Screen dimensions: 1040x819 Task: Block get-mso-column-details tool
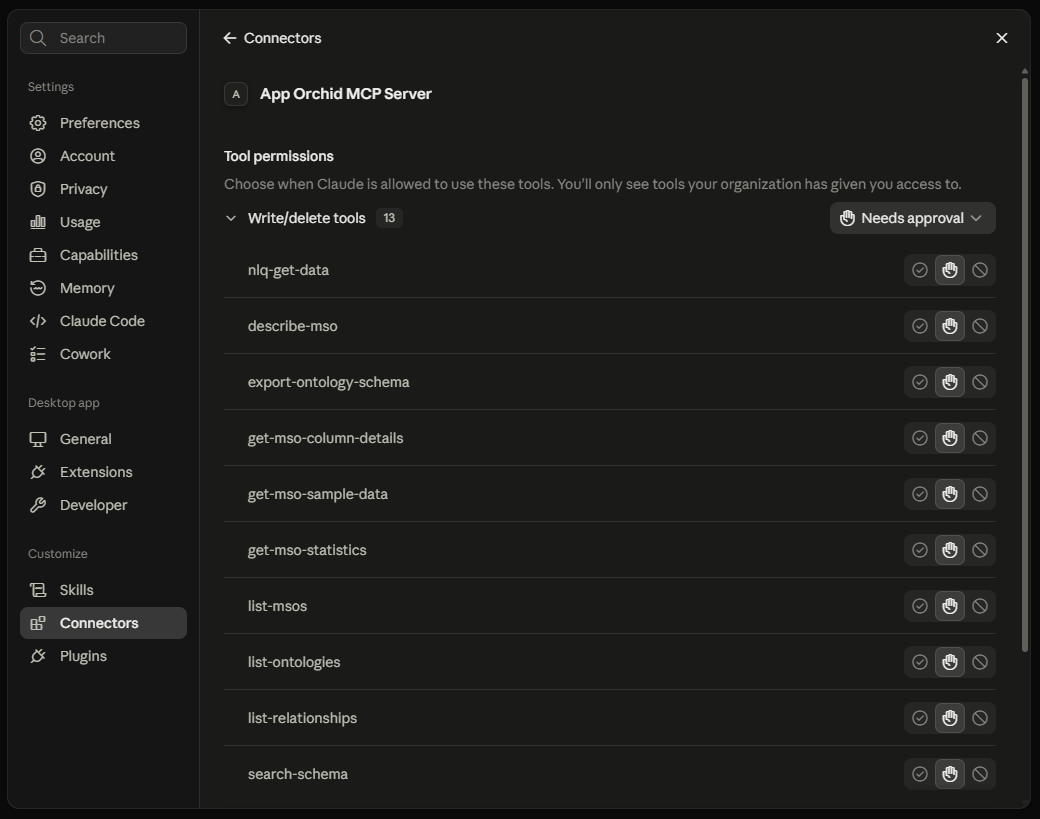click(x=980, y=438)
